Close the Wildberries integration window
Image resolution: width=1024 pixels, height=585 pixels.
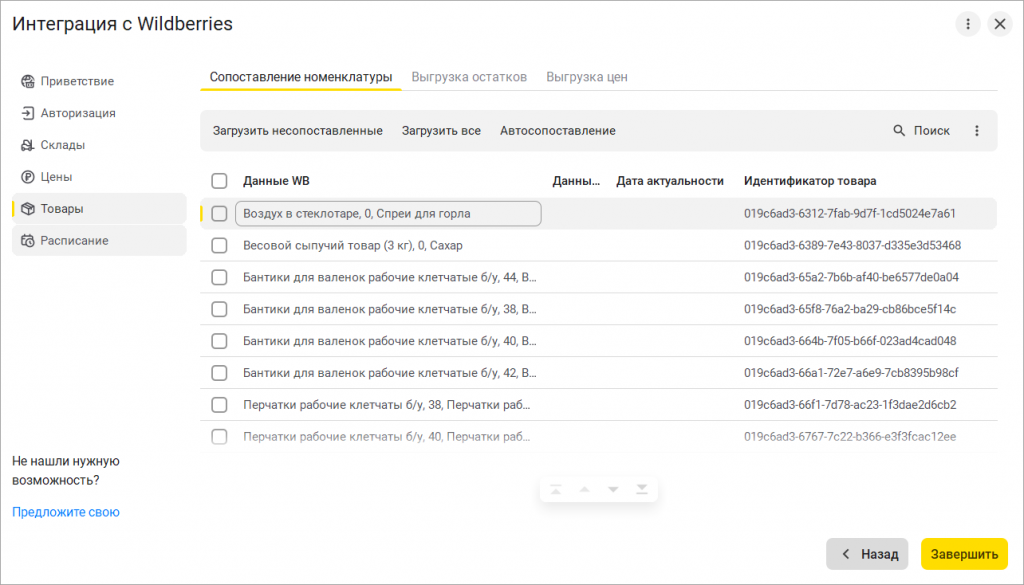[1000, 24]
